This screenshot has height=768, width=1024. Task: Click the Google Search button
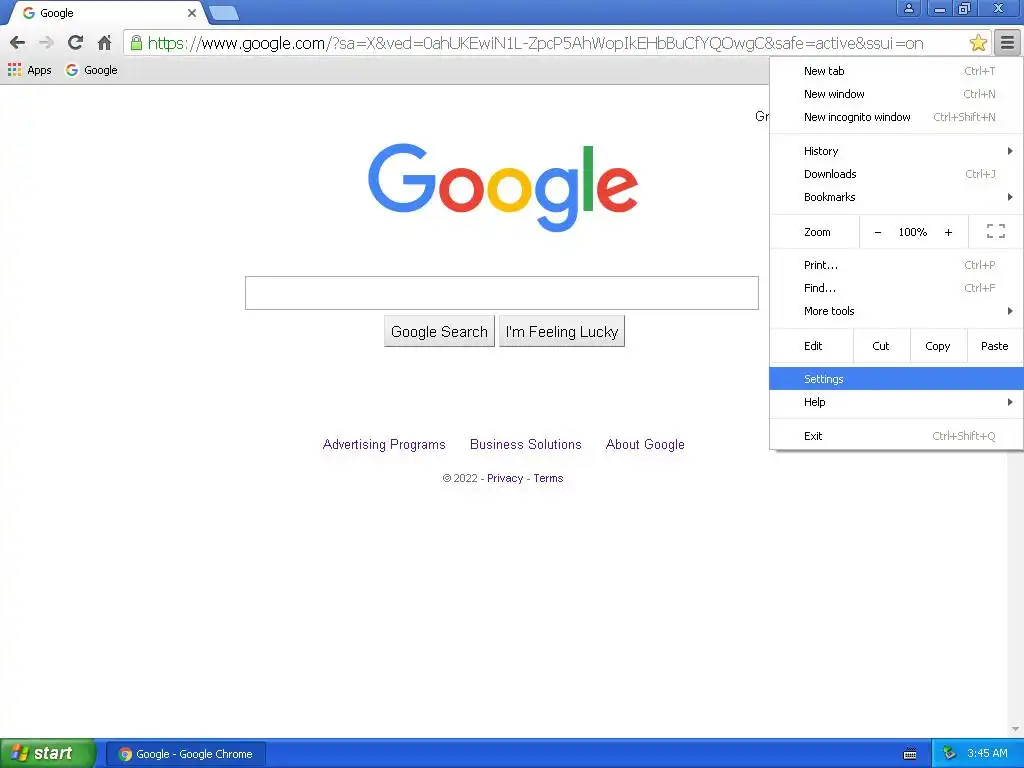pos(439,331)
